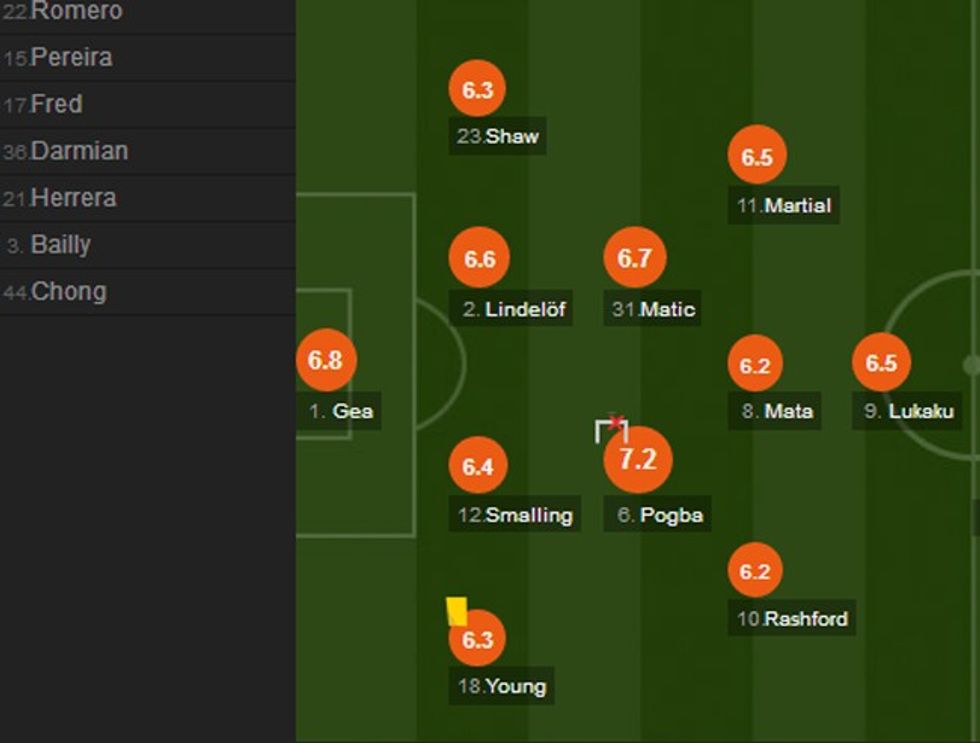Click the missed penalty icon beside Pogba
The height and width of the screenshot is (743, 980).
point(612,429)
